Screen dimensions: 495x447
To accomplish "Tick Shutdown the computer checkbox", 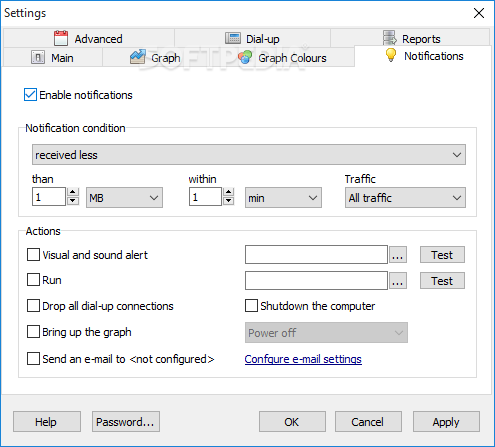I will pos(251,306).
